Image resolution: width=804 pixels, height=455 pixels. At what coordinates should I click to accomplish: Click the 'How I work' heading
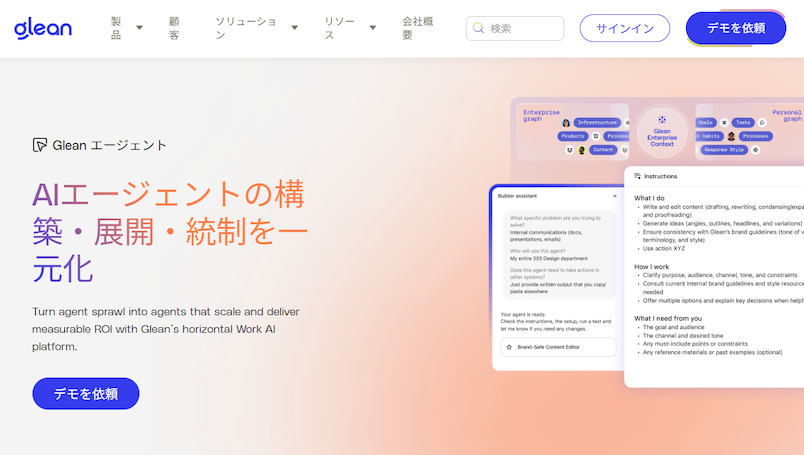(x=651, y=267)
